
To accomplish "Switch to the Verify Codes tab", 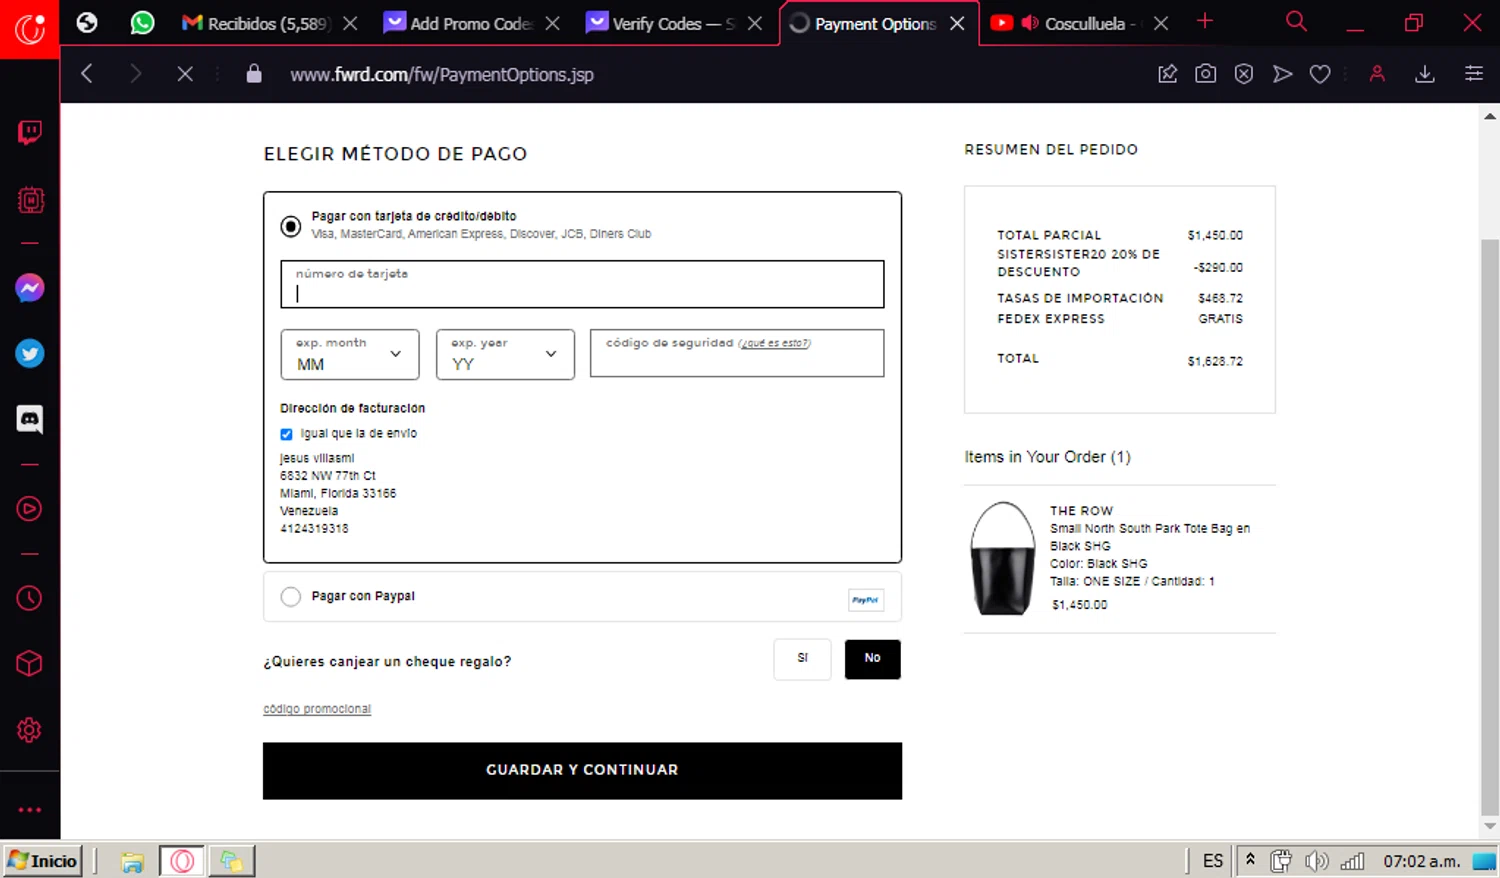I will tap(662, 23).
